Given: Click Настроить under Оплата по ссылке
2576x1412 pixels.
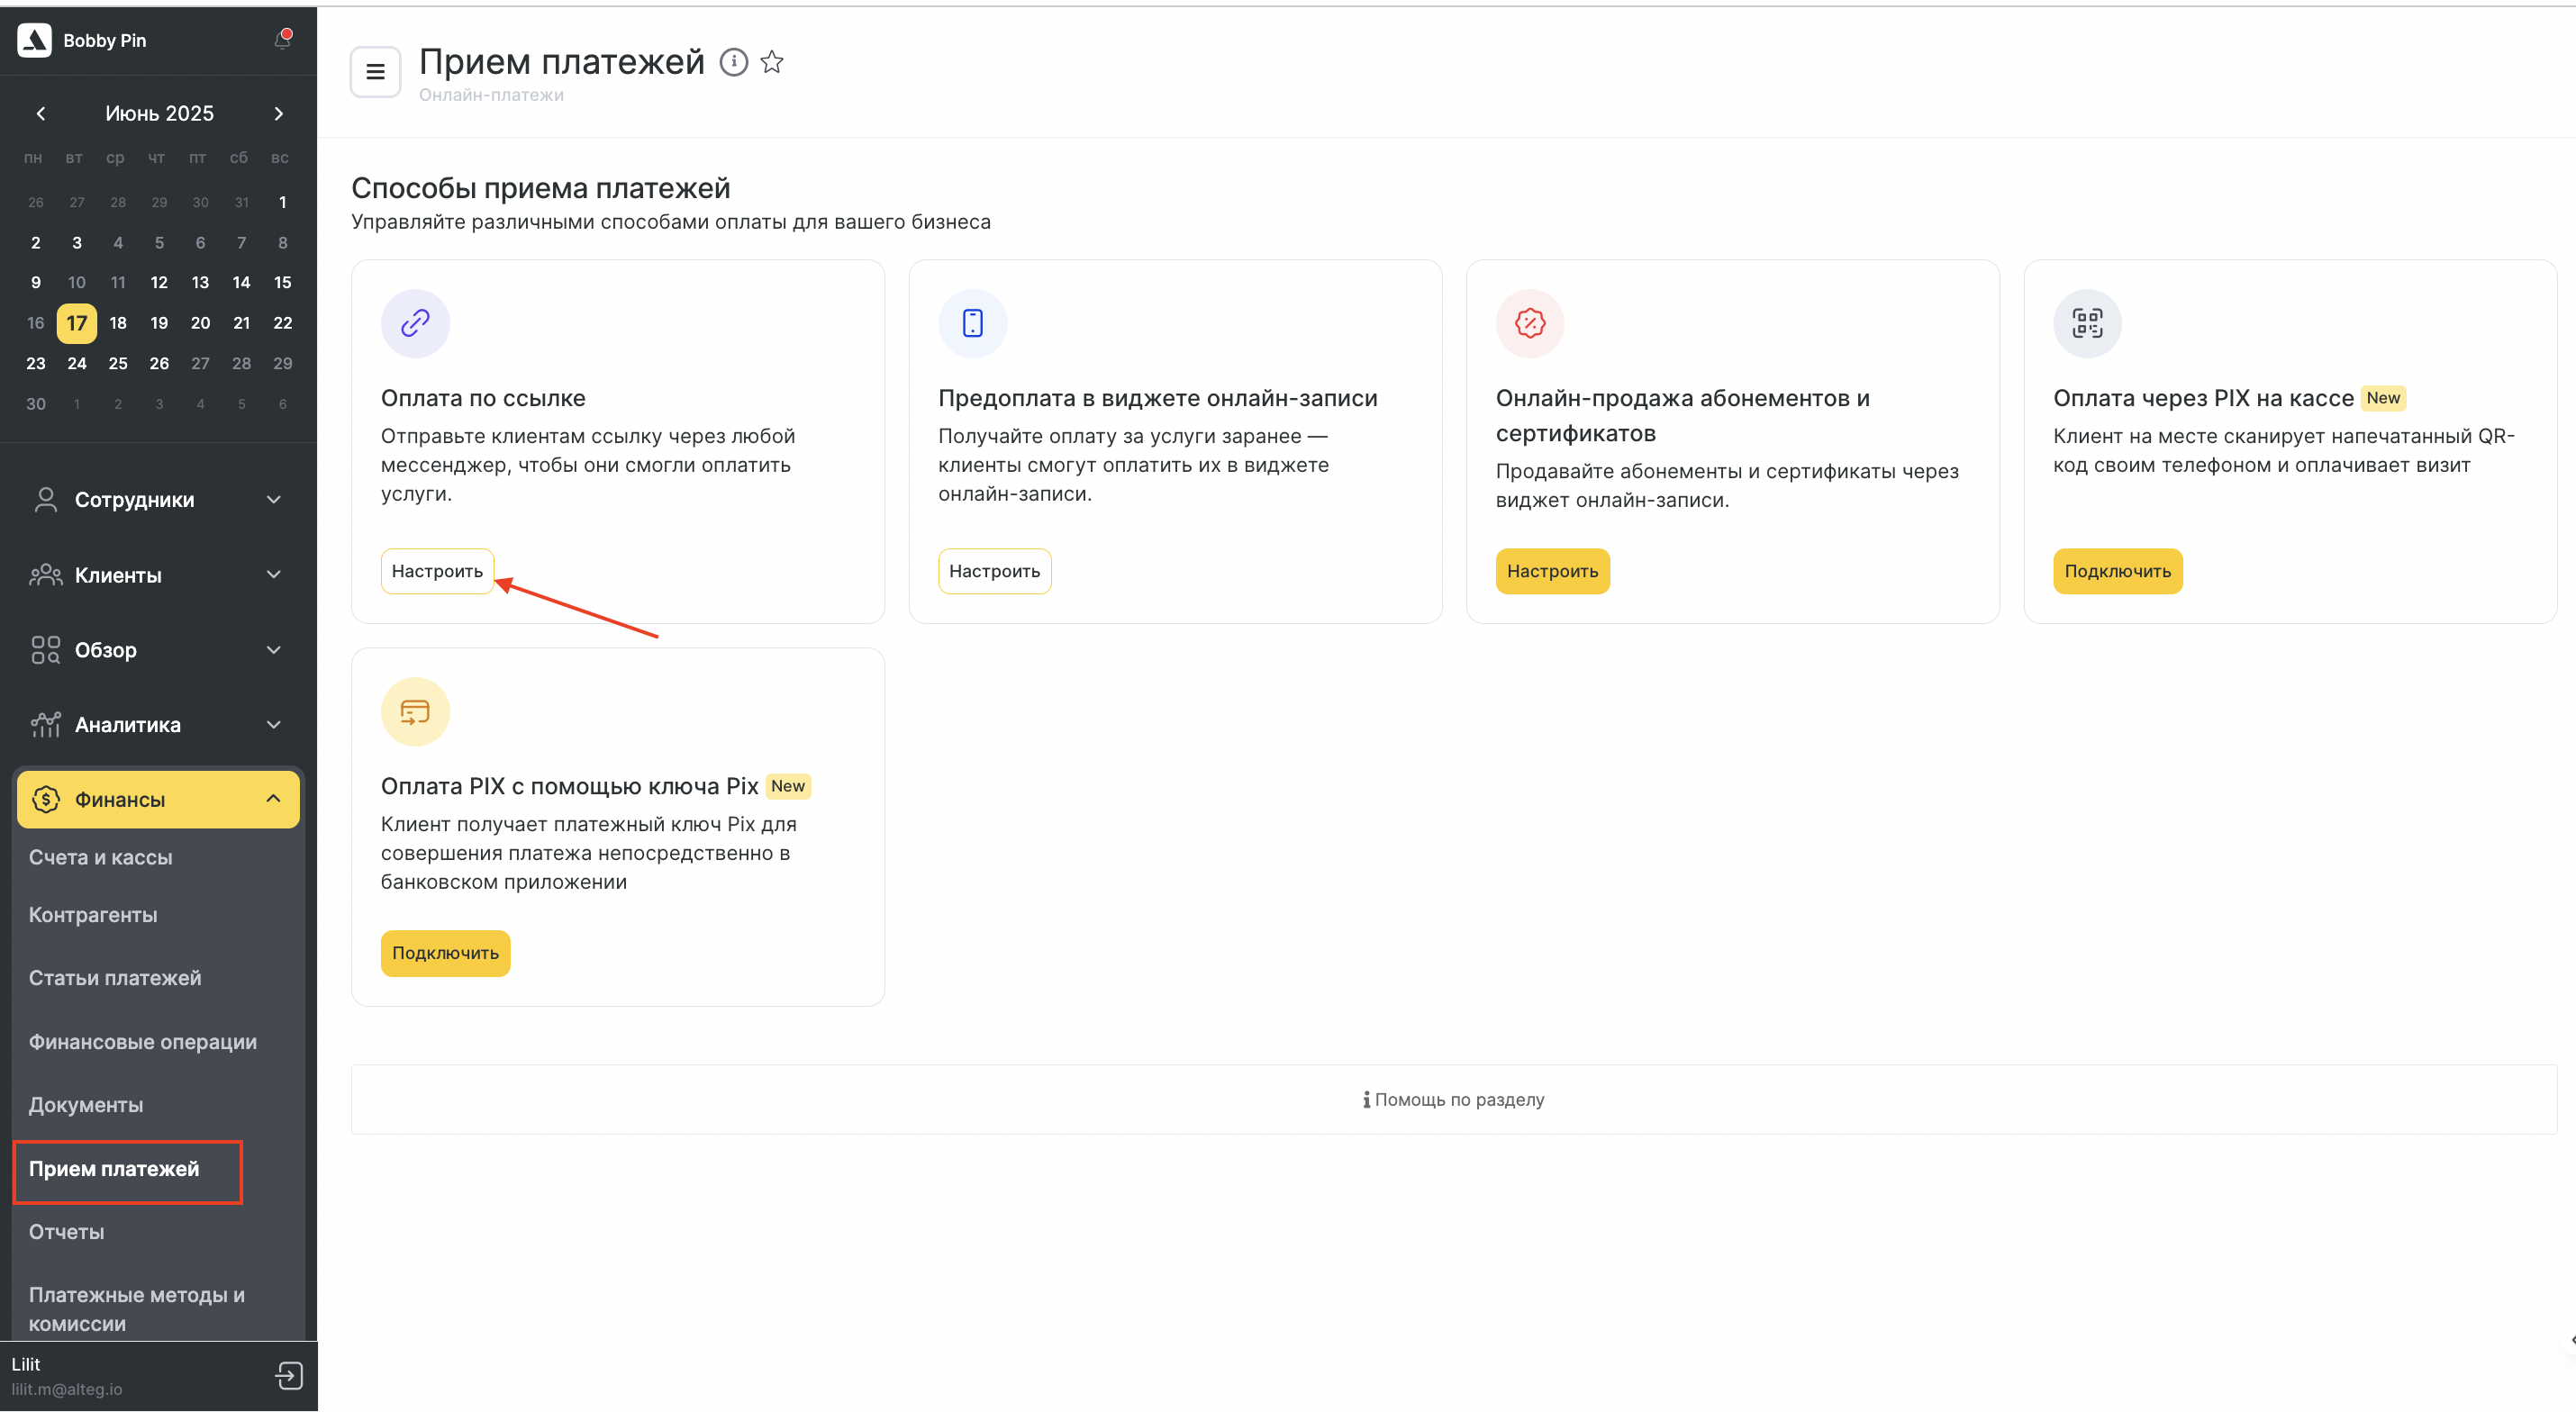Looking at the screenshot, I should (x=437, y=571).
